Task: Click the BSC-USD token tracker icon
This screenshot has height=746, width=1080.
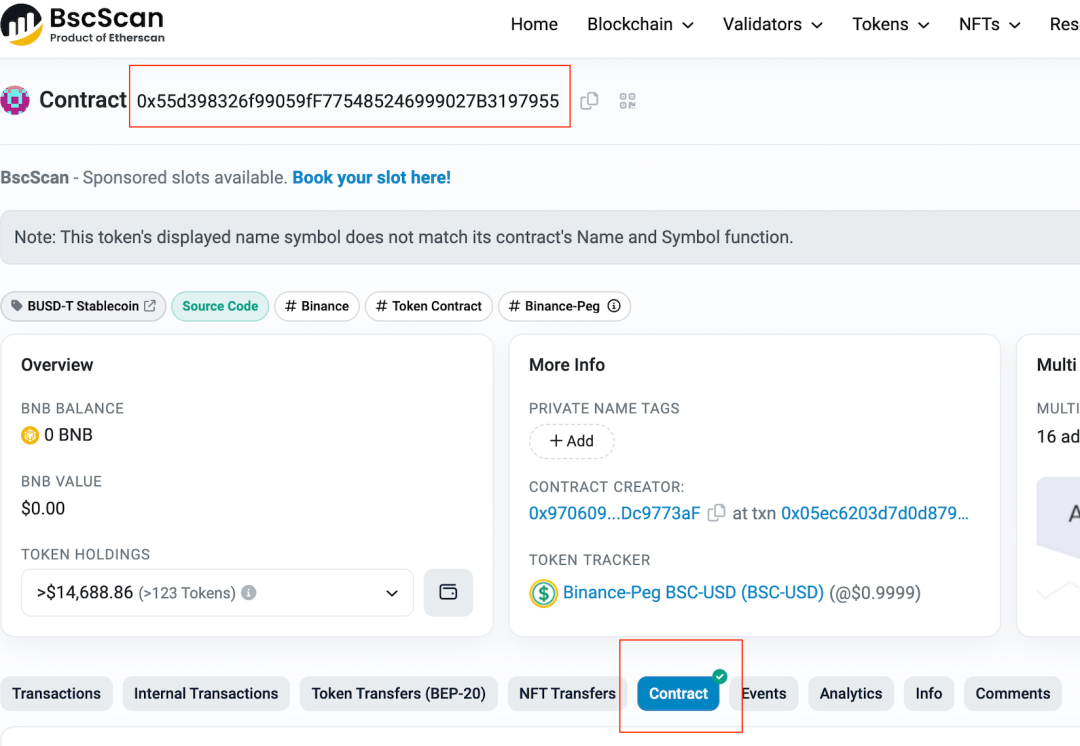Action: [543, 593]
